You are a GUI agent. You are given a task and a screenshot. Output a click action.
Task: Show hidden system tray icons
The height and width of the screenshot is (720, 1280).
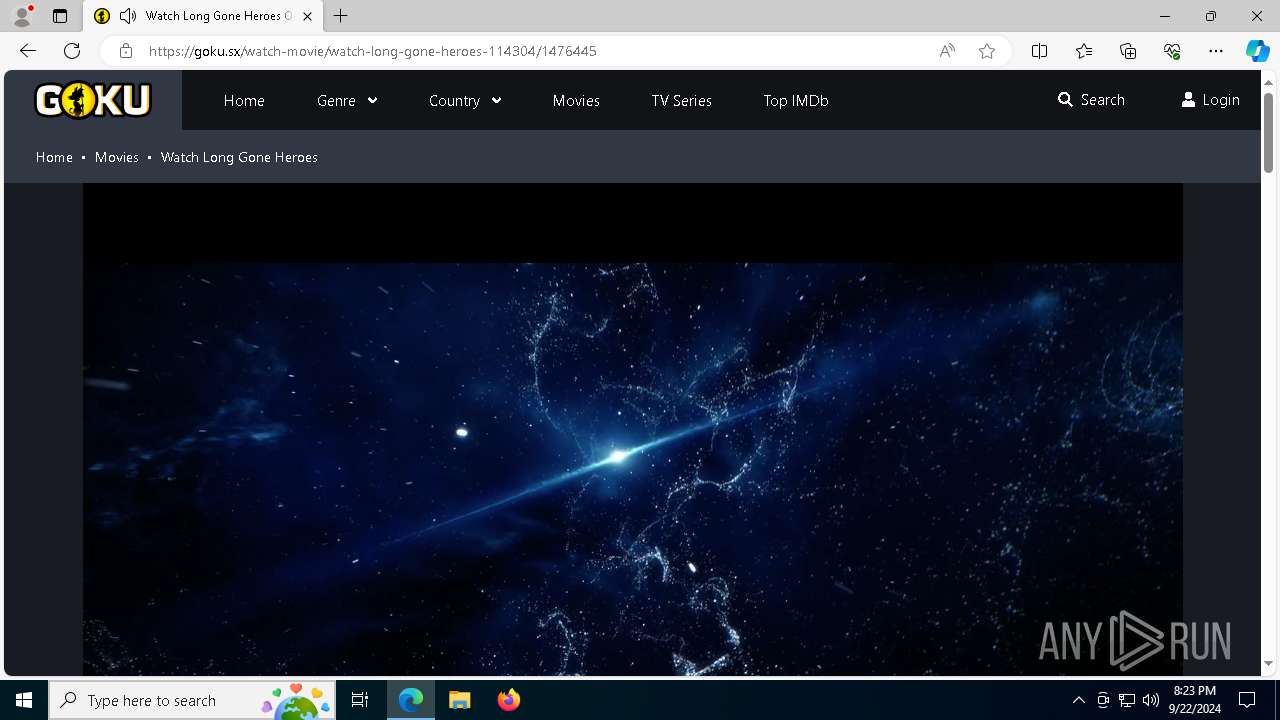[x=1078, y=700]
